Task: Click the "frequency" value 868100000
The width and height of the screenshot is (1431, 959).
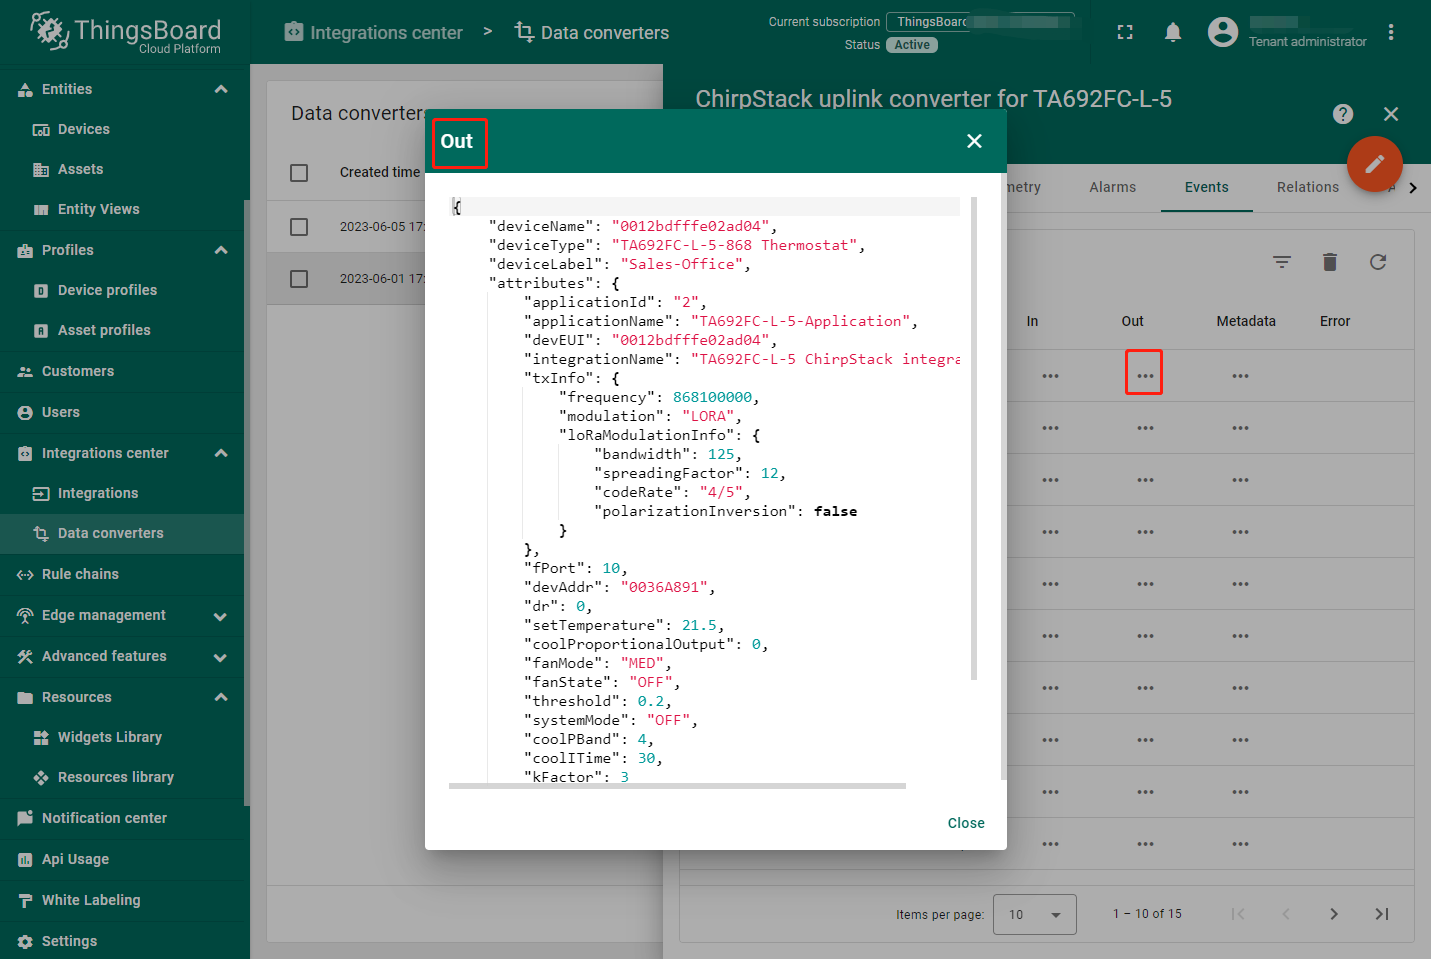Action: 712,397
